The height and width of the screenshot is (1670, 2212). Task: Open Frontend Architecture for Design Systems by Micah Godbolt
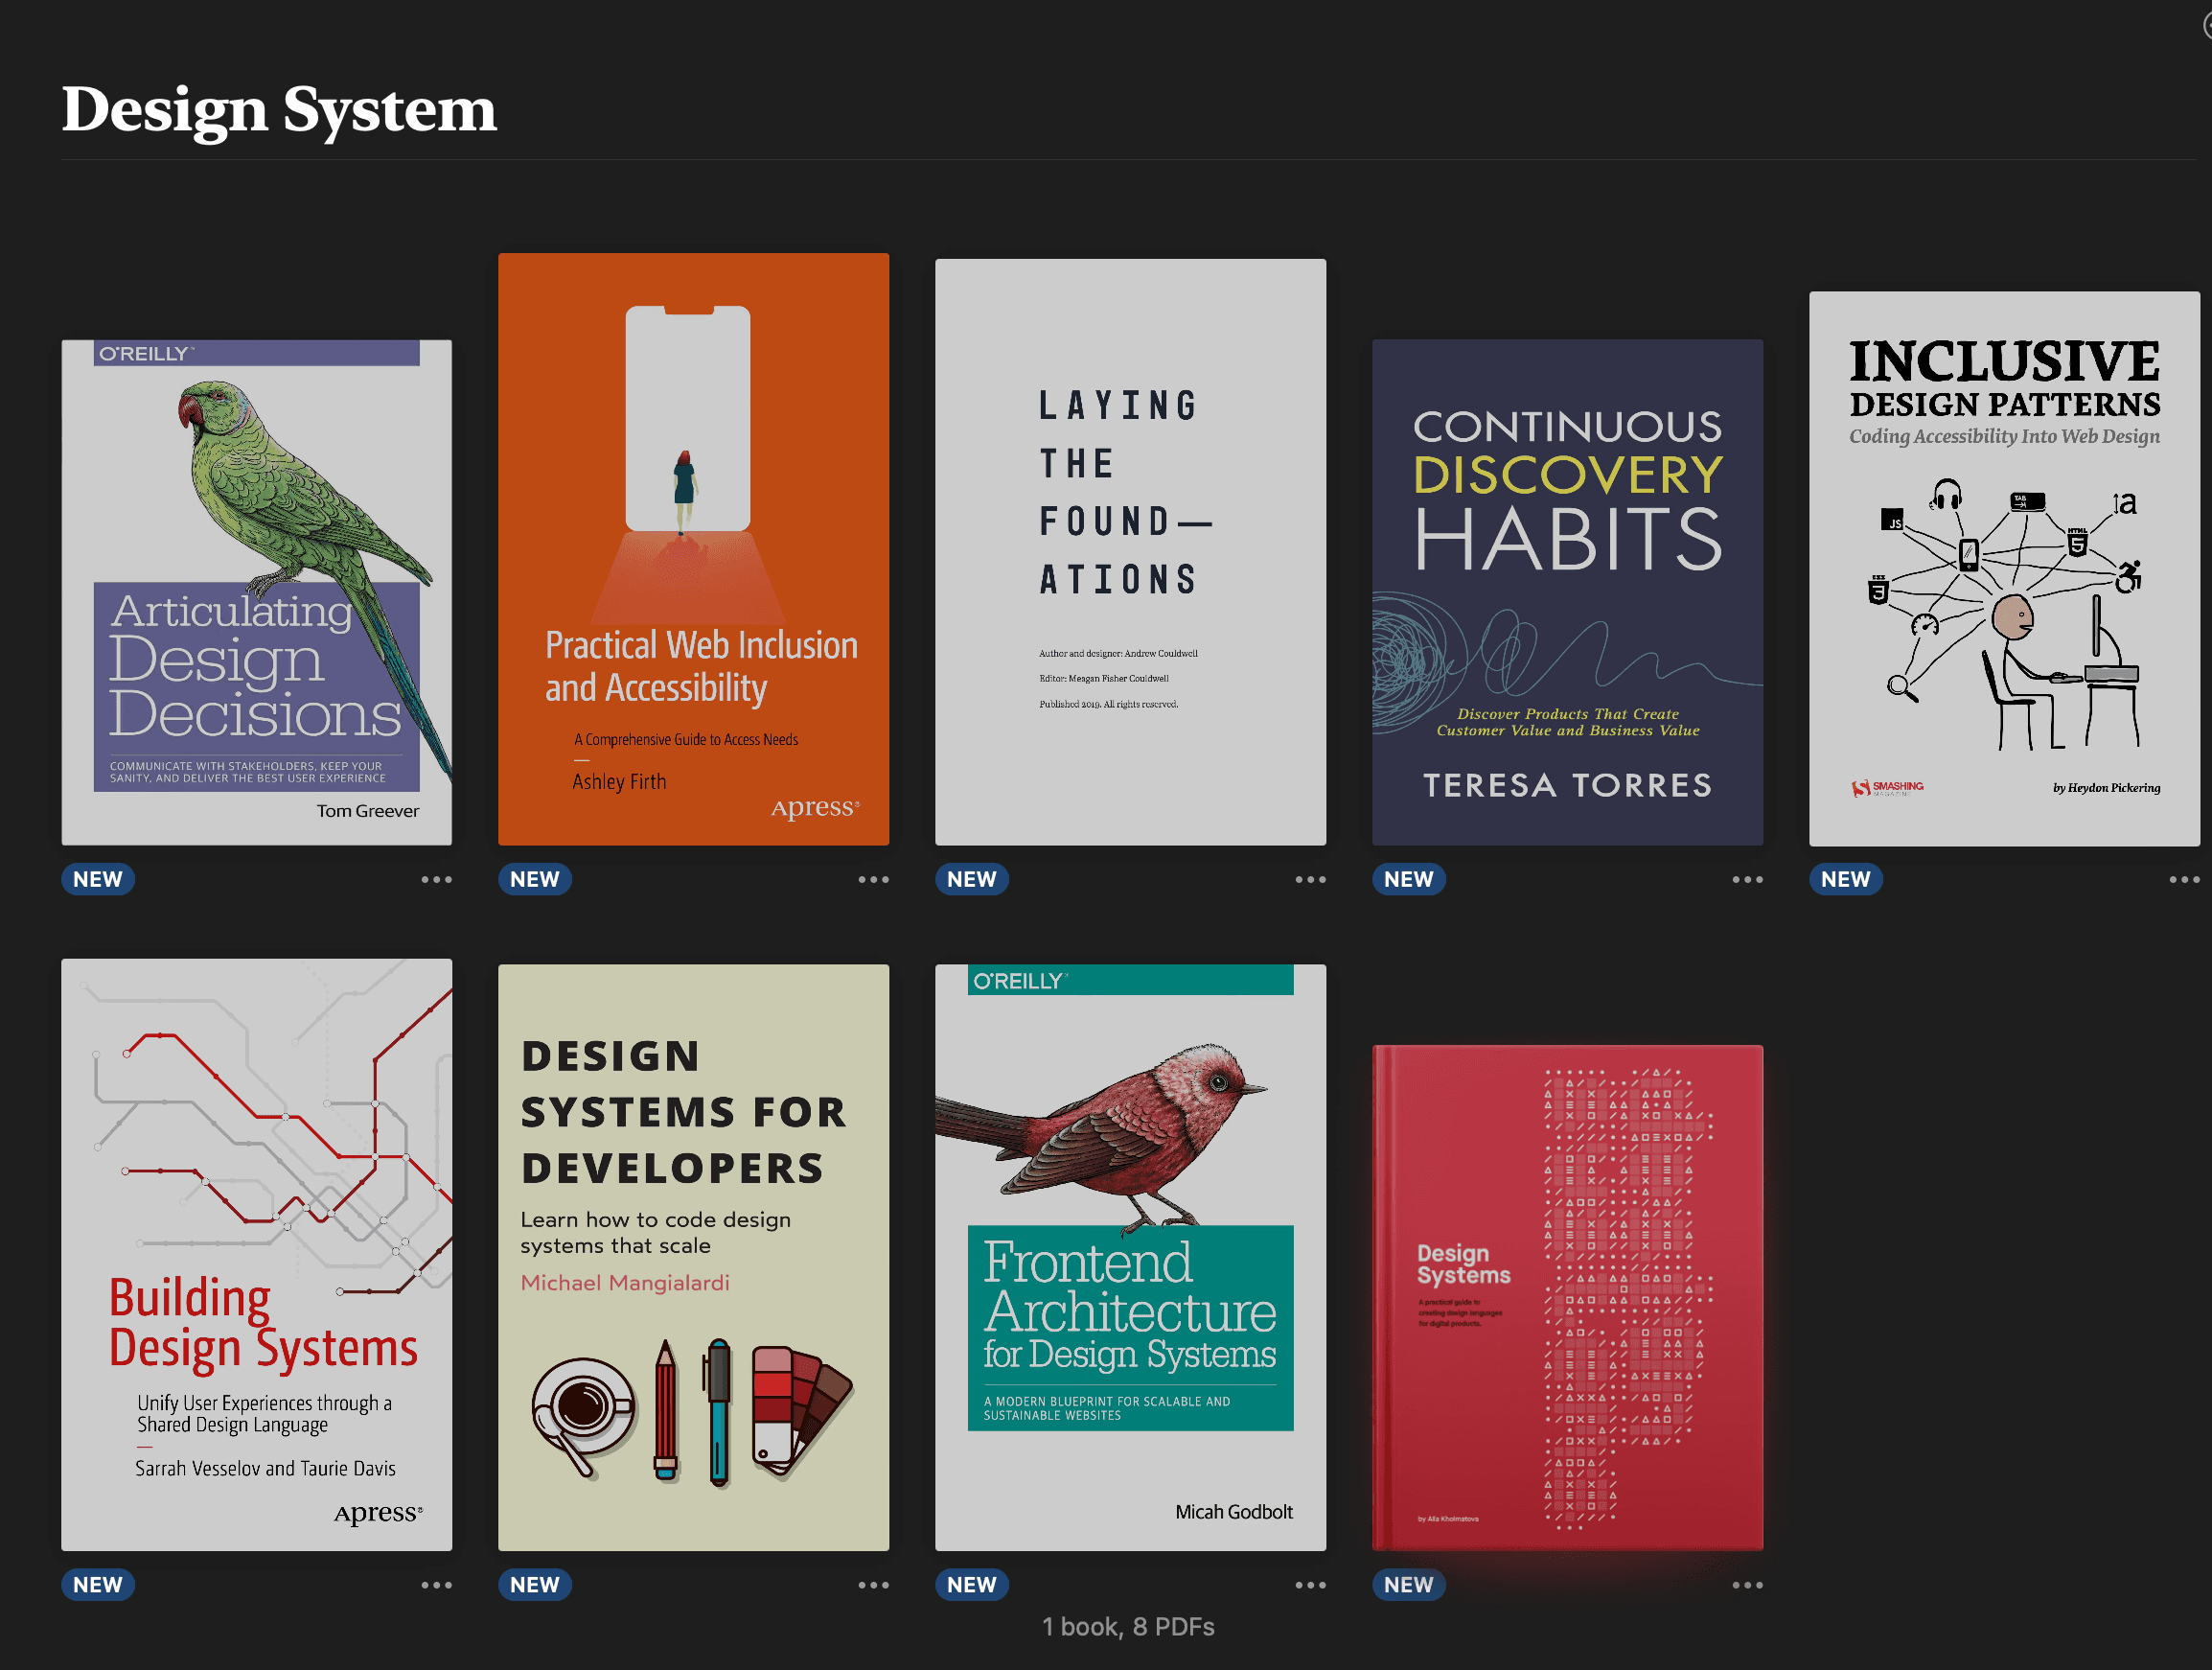tap(1130, 1253)
